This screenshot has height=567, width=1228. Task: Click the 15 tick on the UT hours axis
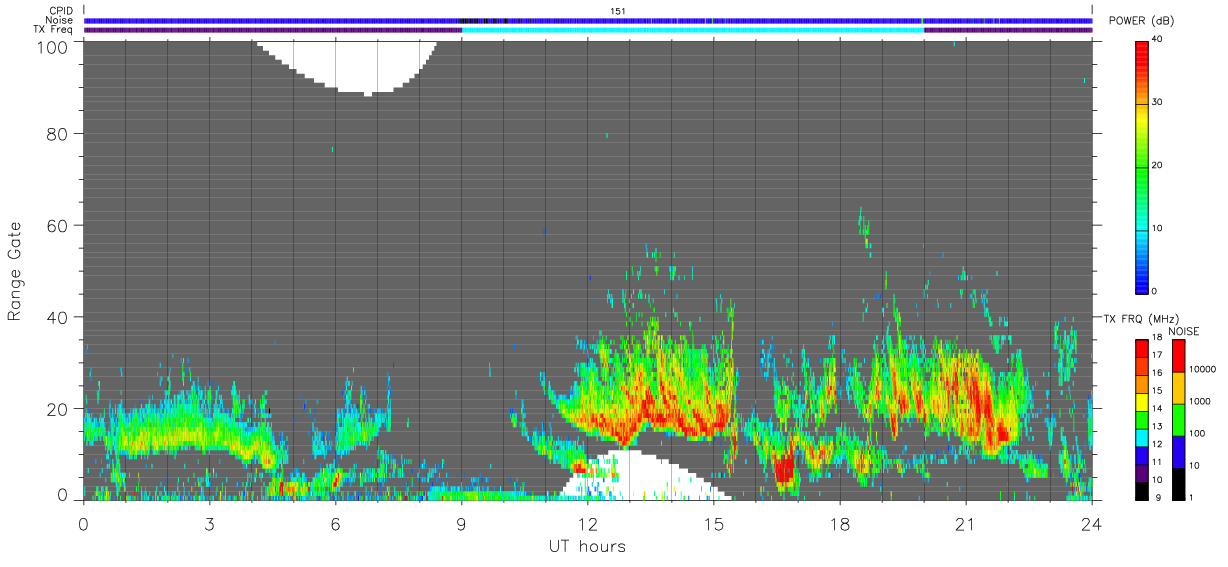pos(713,523)
